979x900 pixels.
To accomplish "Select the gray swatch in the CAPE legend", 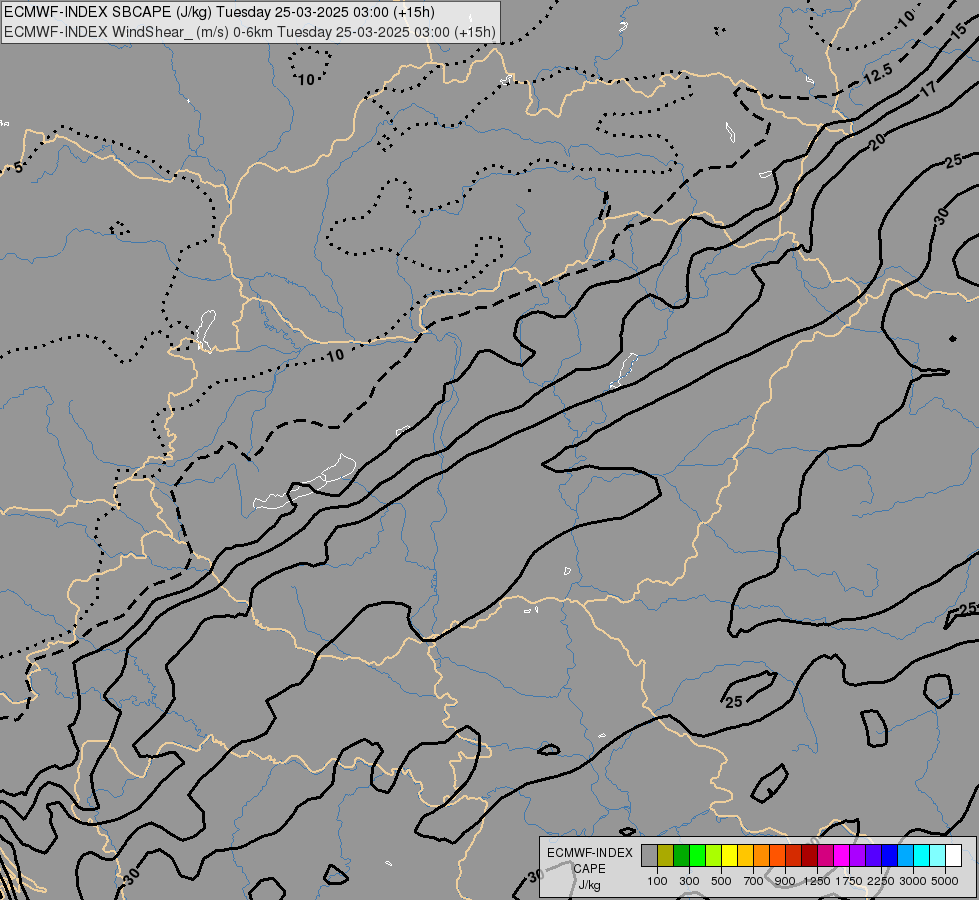I will click(x=649, y=856).
